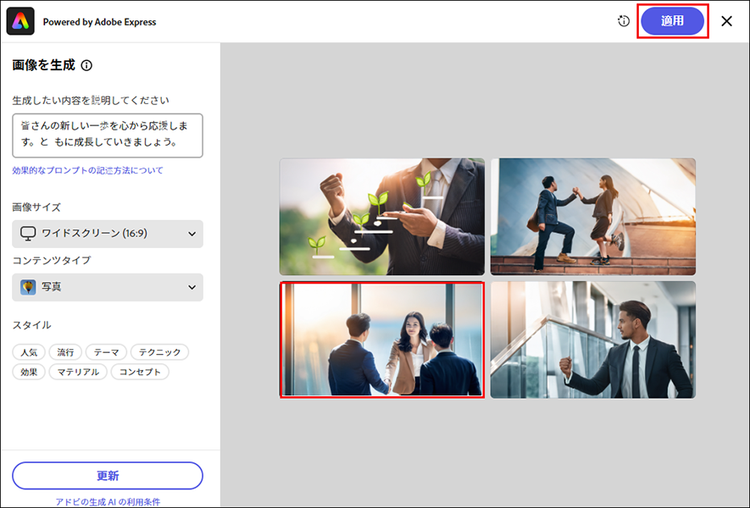The height and width of the screenshot is (508, 750).
Task: Toggle the 流行 style chip
Action: pos(65,352)
